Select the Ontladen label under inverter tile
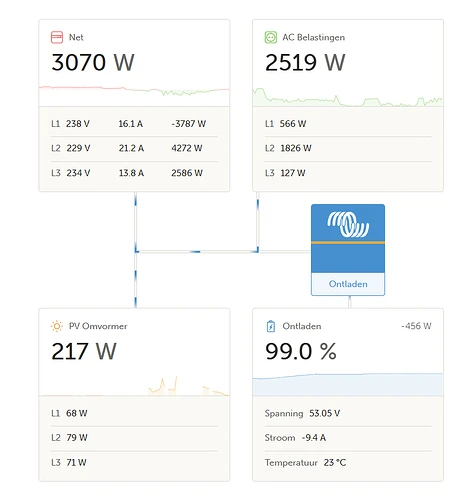Image resolution: width=466 pixels, height=500 pixels. pyautogui.click(x=348, y=284)
